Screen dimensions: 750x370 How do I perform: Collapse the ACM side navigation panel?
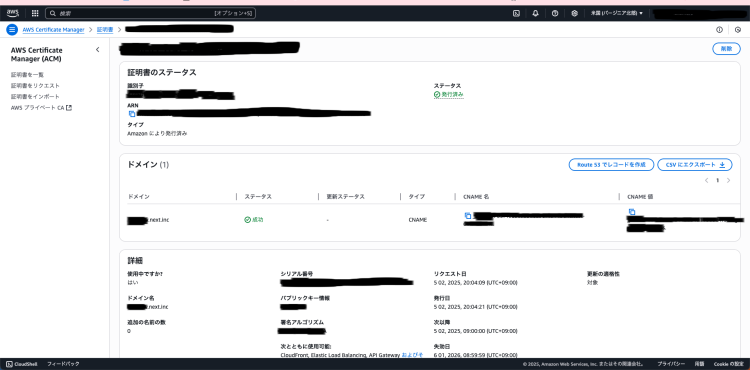[98, 50]
